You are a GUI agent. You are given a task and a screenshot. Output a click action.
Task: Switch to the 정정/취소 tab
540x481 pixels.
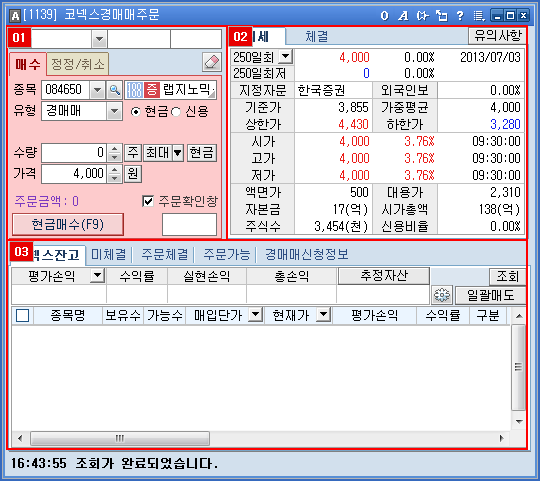point(77,64)
